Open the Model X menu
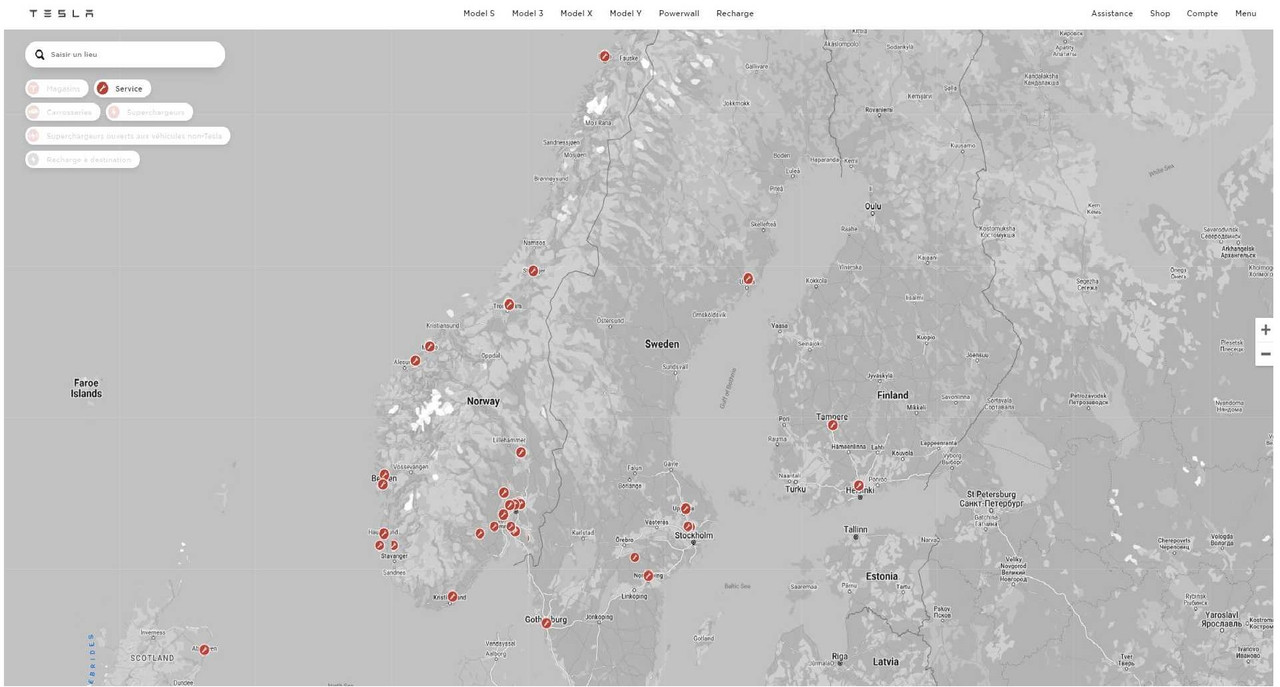This screenshot has height=687, width=1280. tap(576, 13)
